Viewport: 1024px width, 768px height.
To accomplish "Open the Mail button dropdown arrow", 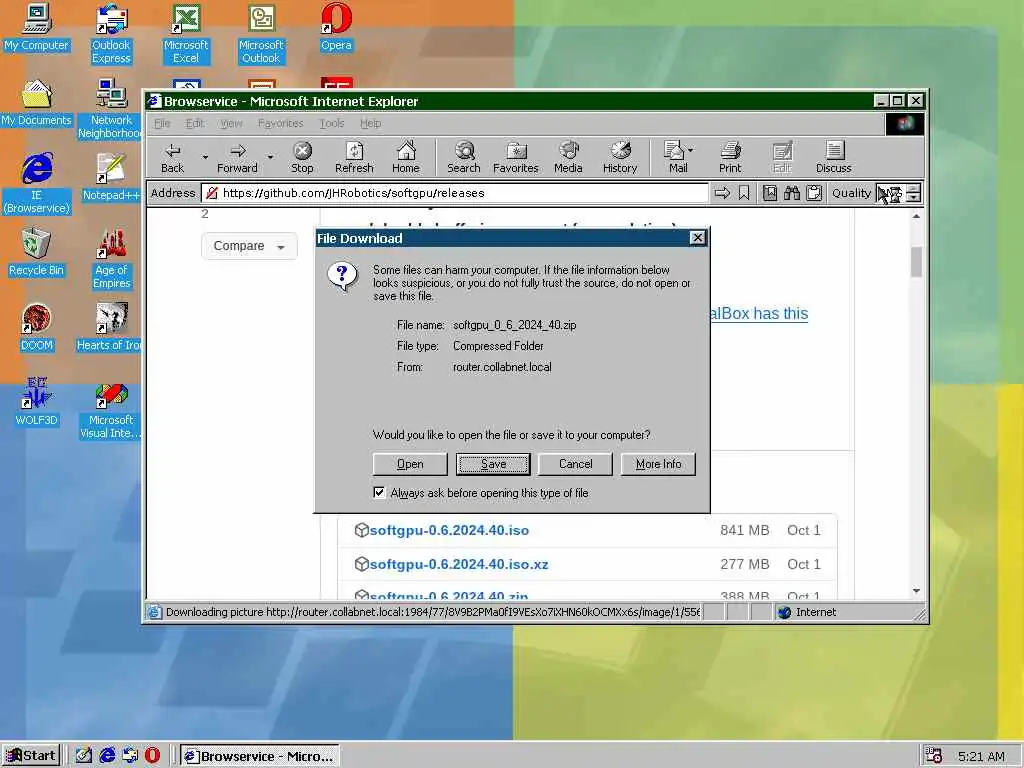I will [691, 150].
